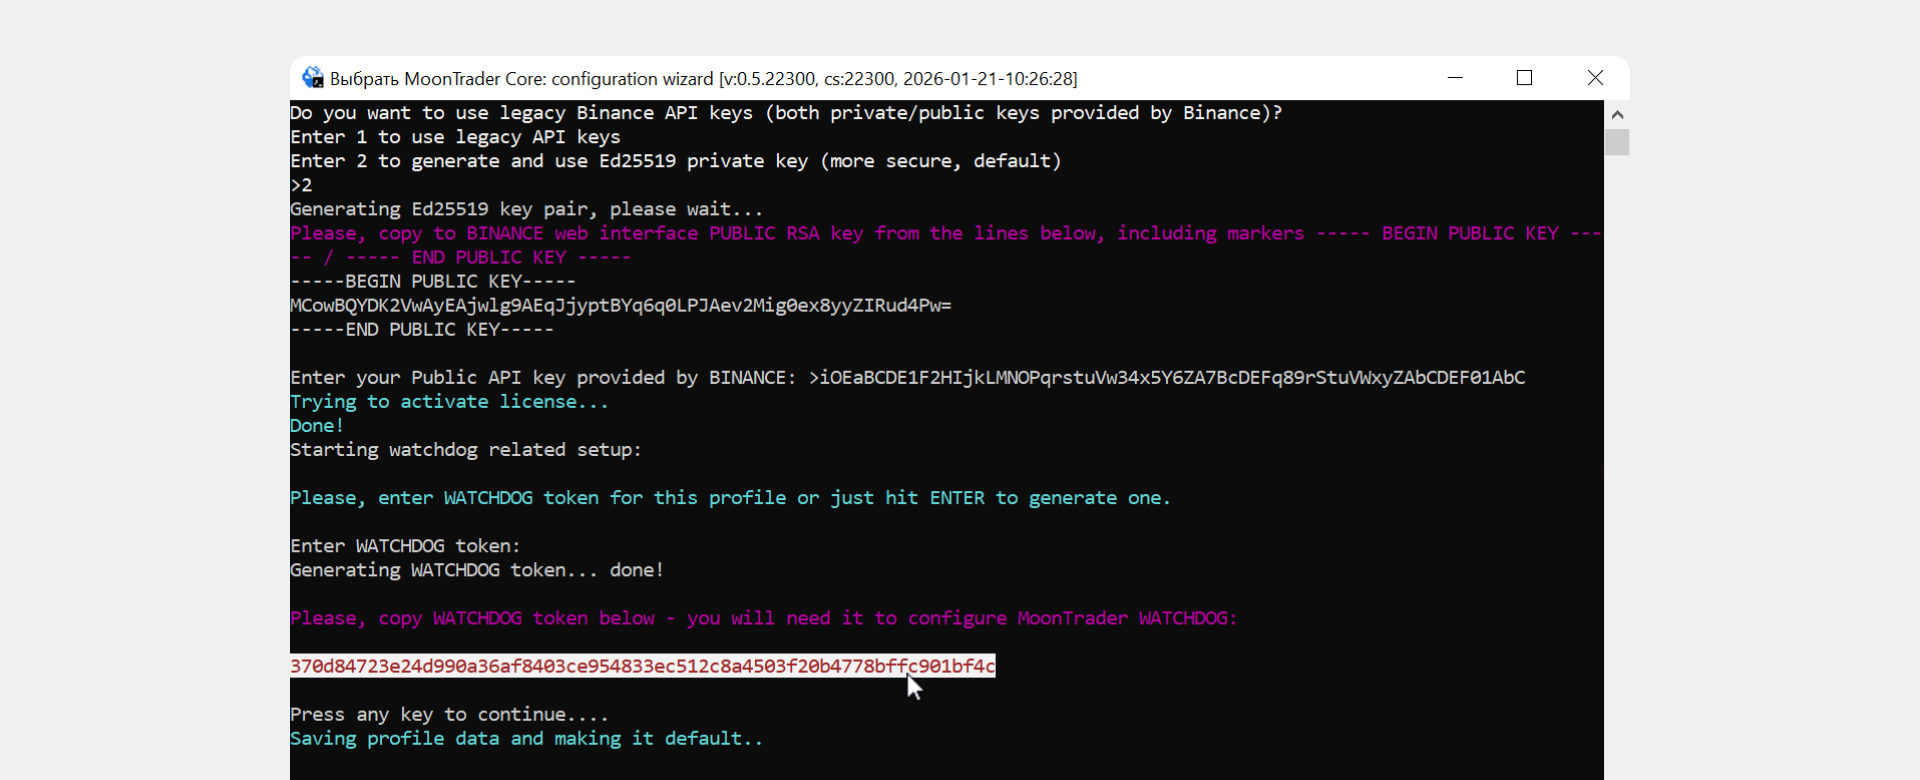Click the highlighted WATCHDOG token string
Image resolution: width=1920 pixels, height=780 pixels.
tap(642, 666)
